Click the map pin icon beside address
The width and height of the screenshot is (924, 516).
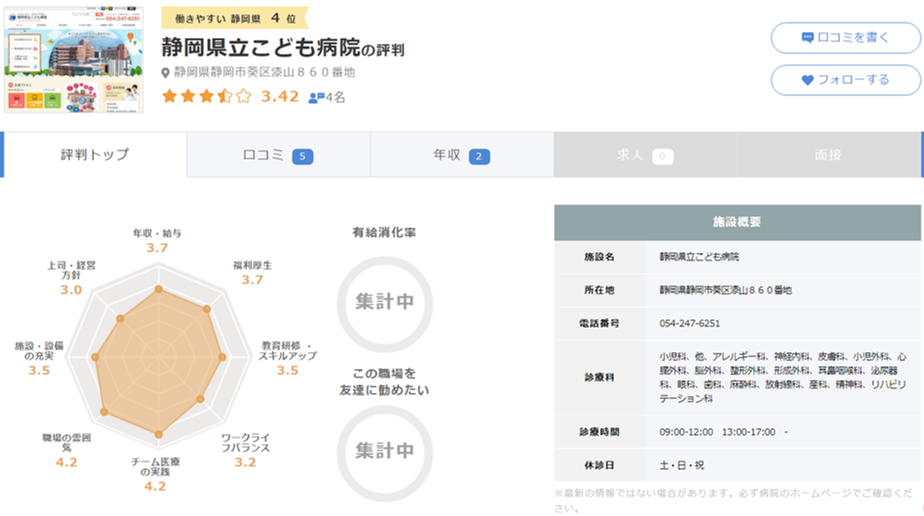coord(166,73)
